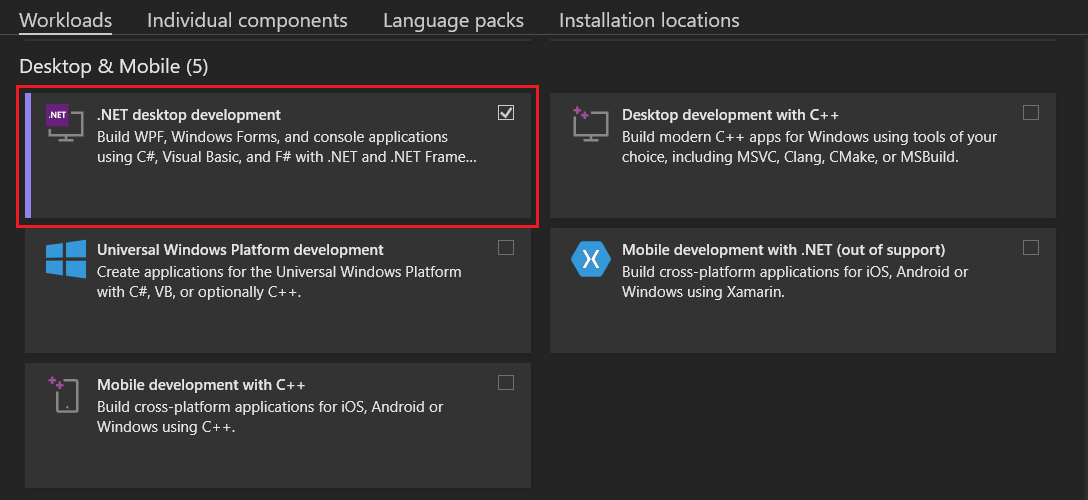Click the Mobile development with C++ phone icon
Image resolution: width=1088 pixels, height=500 pixels.
click(64, 394)
